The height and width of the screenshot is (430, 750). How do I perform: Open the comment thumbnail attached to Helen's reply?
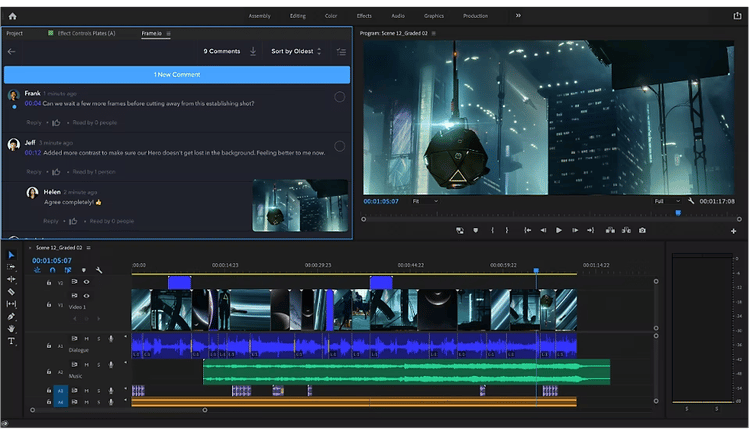300,206
